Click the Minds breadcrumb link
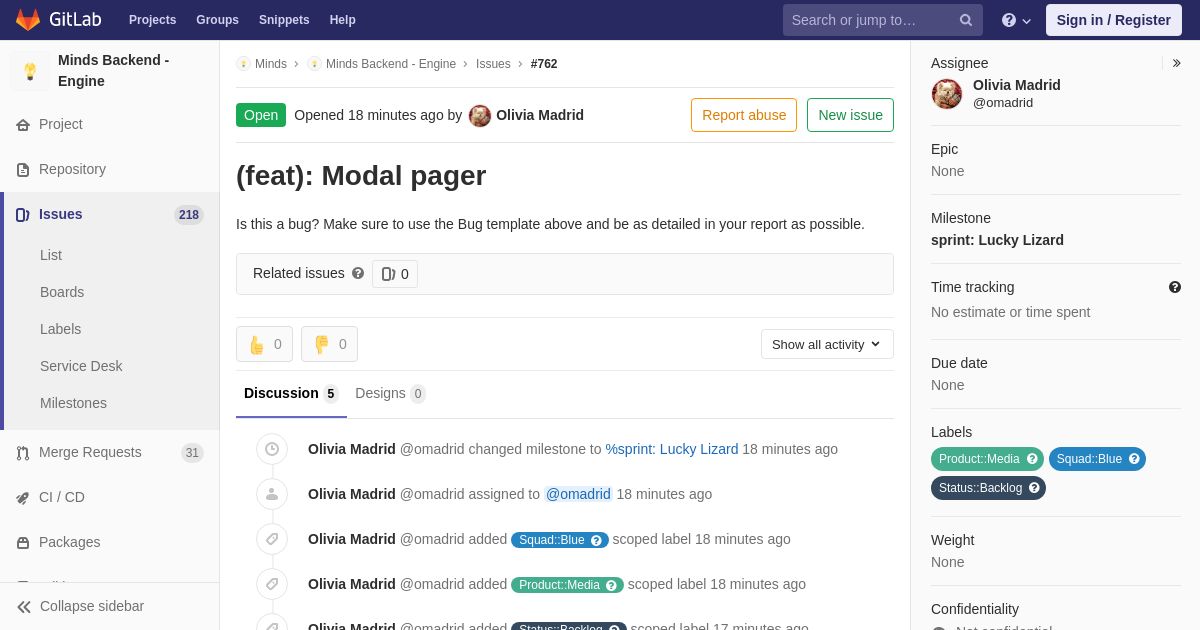 (x=270, y=64)
